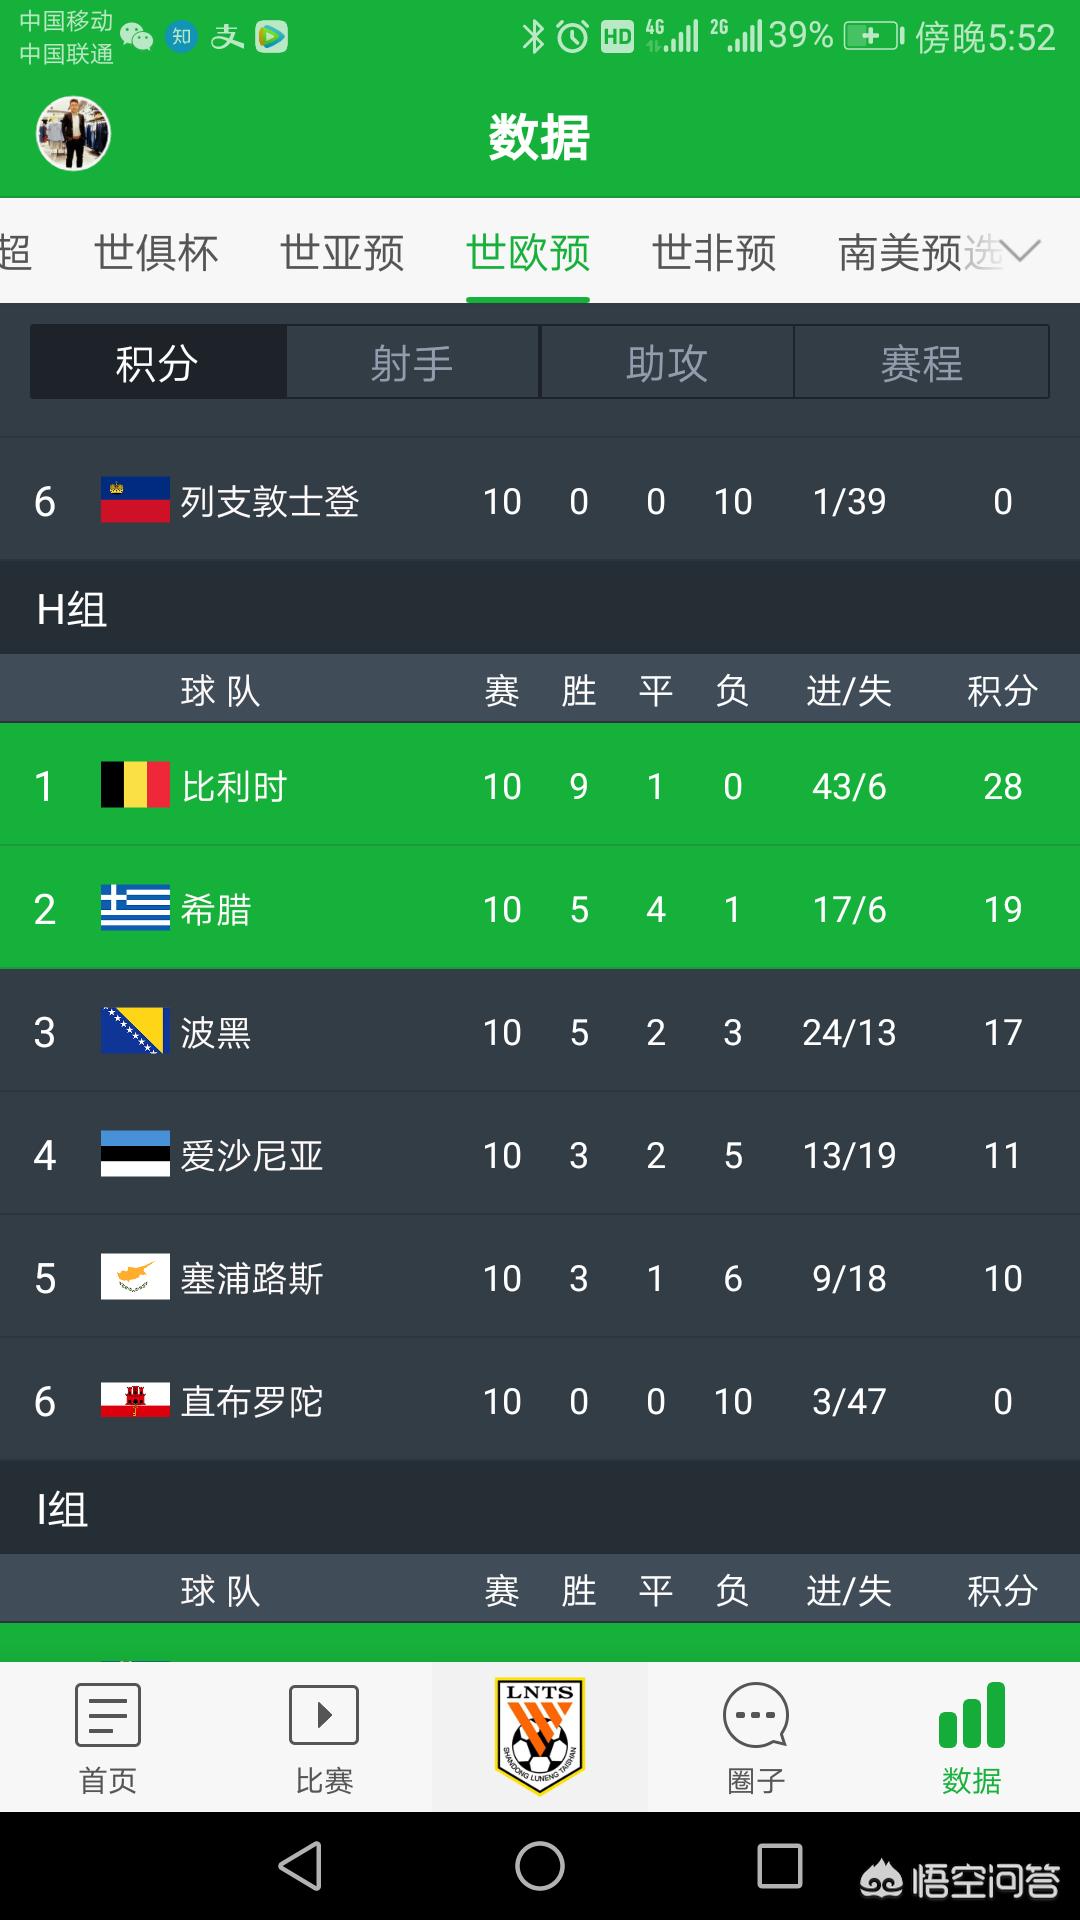Tap the LNTS Shandong Luneng club badge

pyautogui.click(x=540, y=1737)
